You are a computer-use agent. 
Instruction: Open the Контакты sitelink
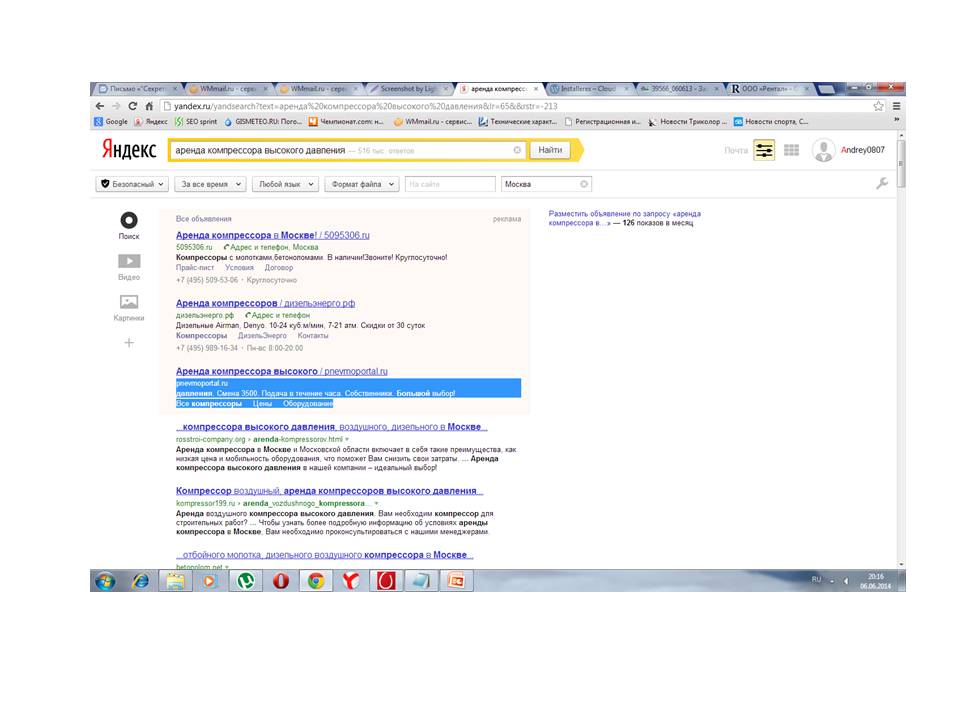(313, 336)
